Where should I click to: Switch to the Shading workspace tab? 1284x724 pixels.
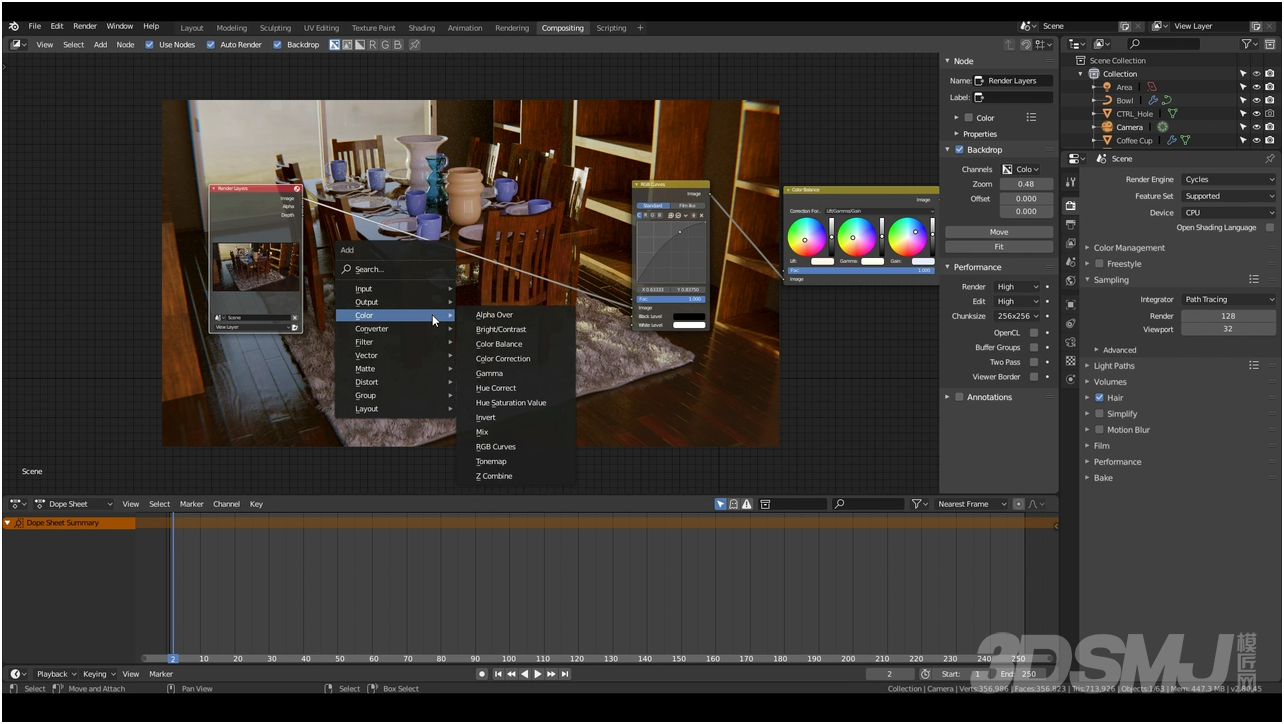[421, 28]
